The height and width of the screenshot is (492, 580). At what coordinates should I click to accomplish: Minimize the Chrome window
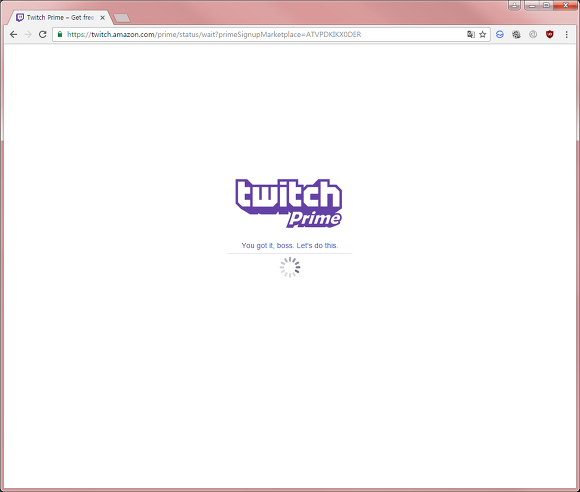click(x=532, y=5)
